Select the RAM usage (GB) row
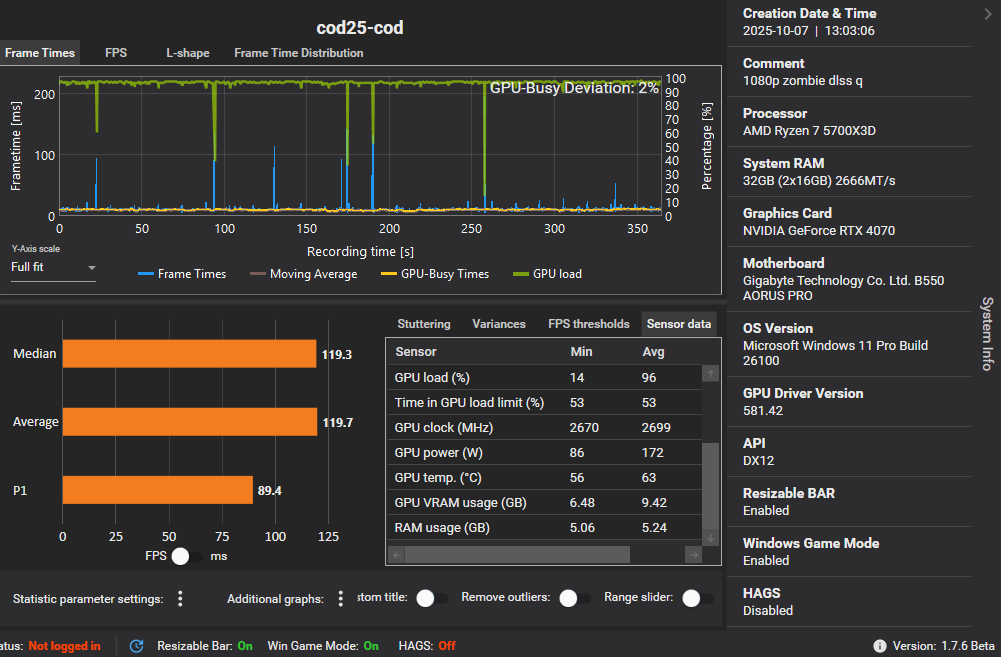The height and width of the screenshot is (657, 1001). click(545, 527)
